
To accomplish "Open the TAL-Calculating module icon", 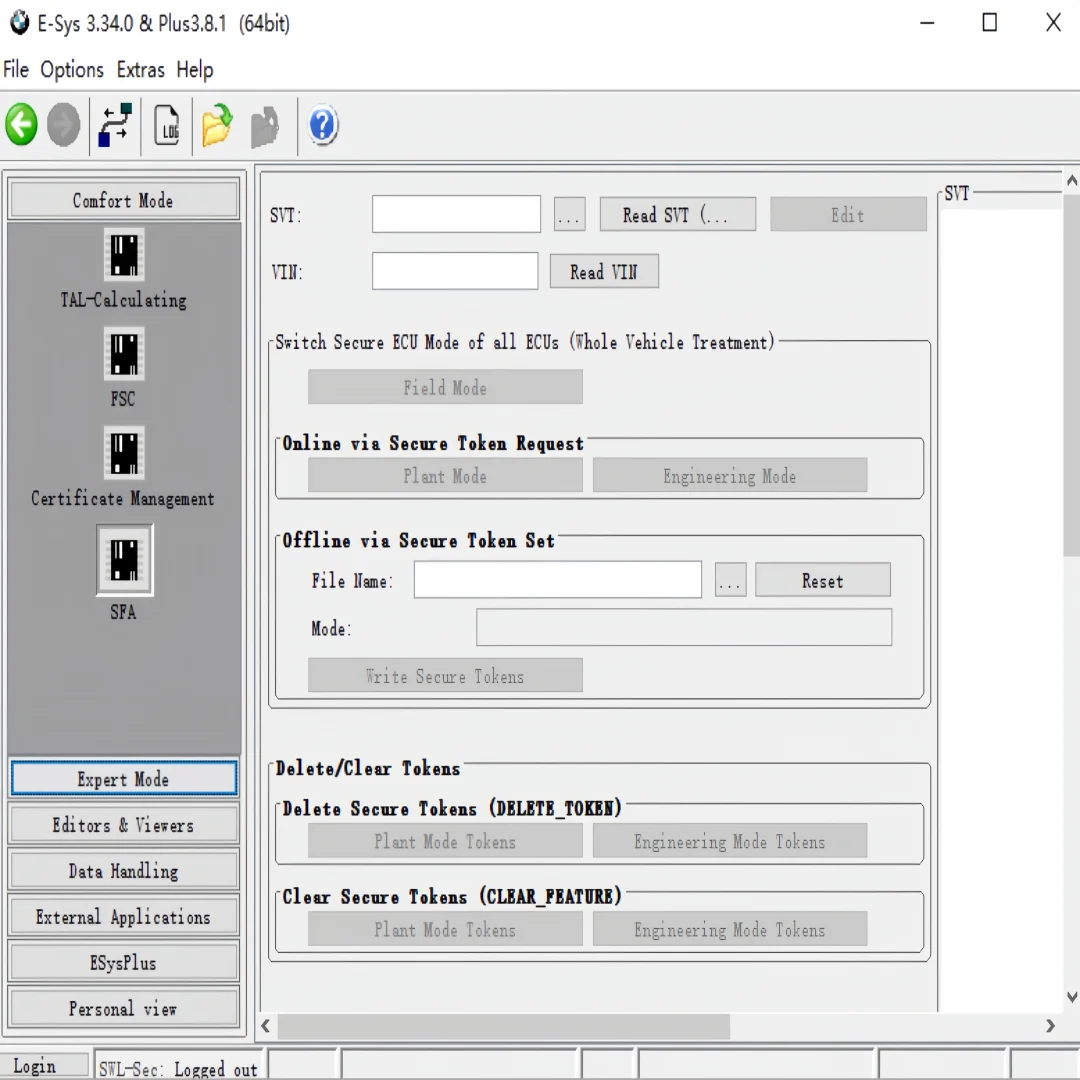I will click(x=124, y=254).
